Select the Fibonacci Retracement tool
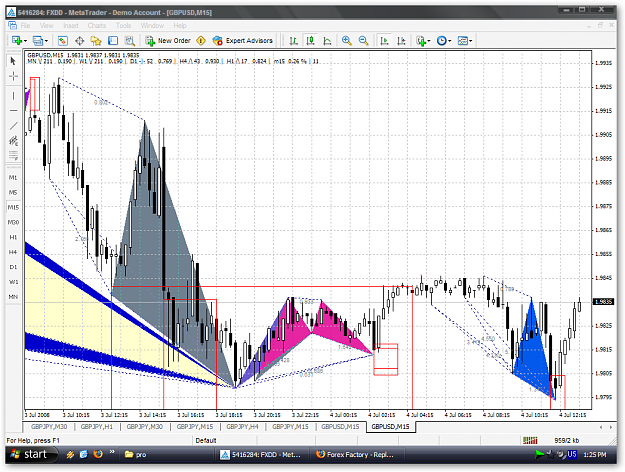The height and width of the screenshot is (472, 625). tap(13, 155)
